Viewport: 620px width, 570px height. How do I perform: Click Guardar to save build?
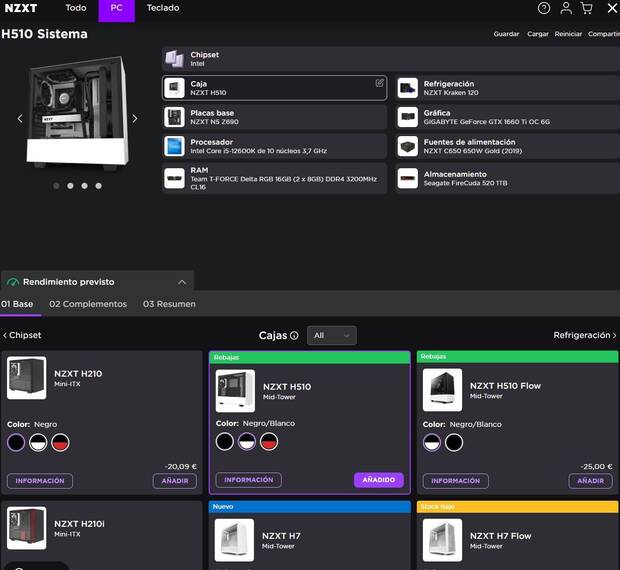click(x=506, y=34)
